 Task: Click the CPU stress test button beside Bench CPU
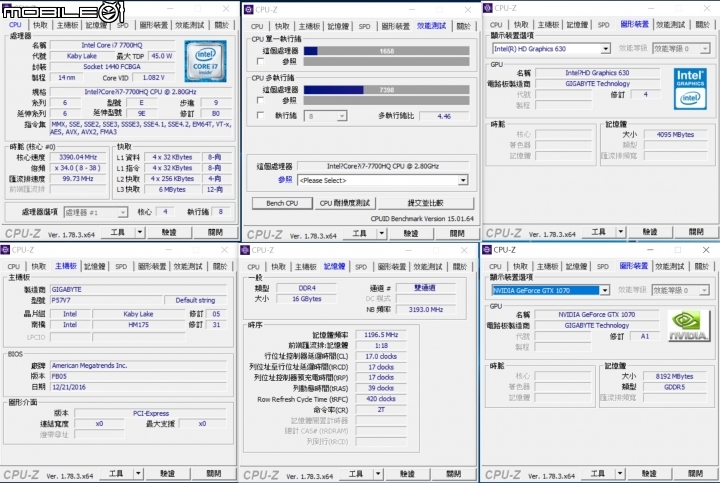(345, 203)
